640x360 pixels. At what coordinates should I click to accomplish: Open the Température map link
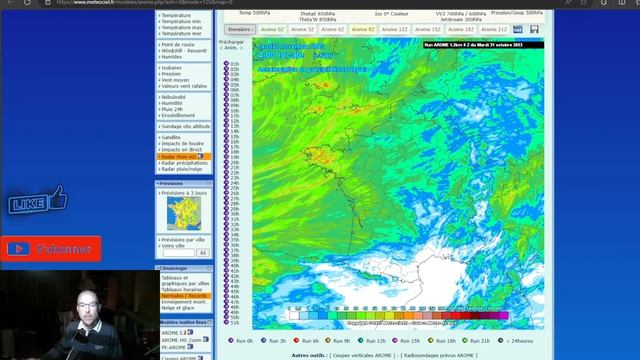pos(176,15)
